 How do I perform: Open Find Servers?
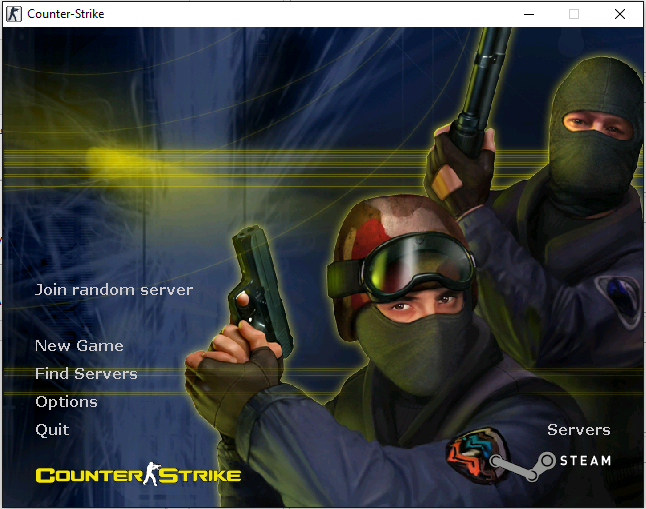pos(86,374)
